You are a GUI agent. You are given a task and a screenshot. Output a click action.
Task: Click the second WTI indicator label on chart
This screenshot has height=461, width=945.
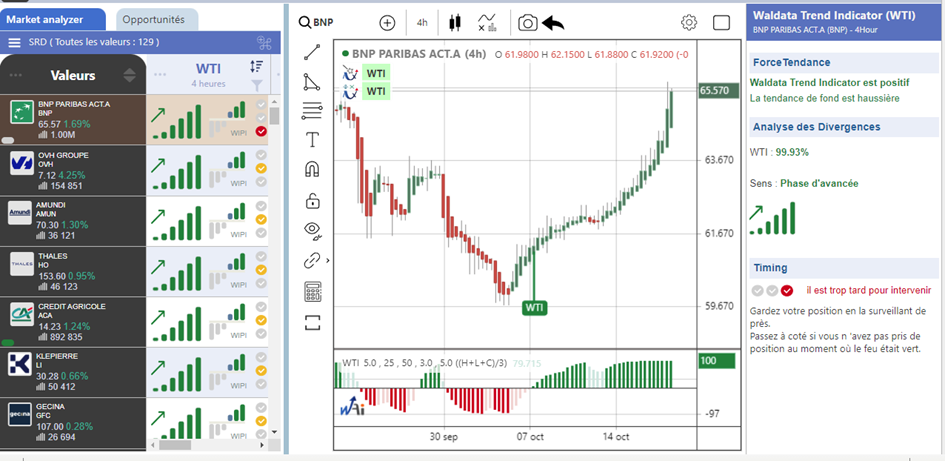pyautogui.click(x=376, y=92)
